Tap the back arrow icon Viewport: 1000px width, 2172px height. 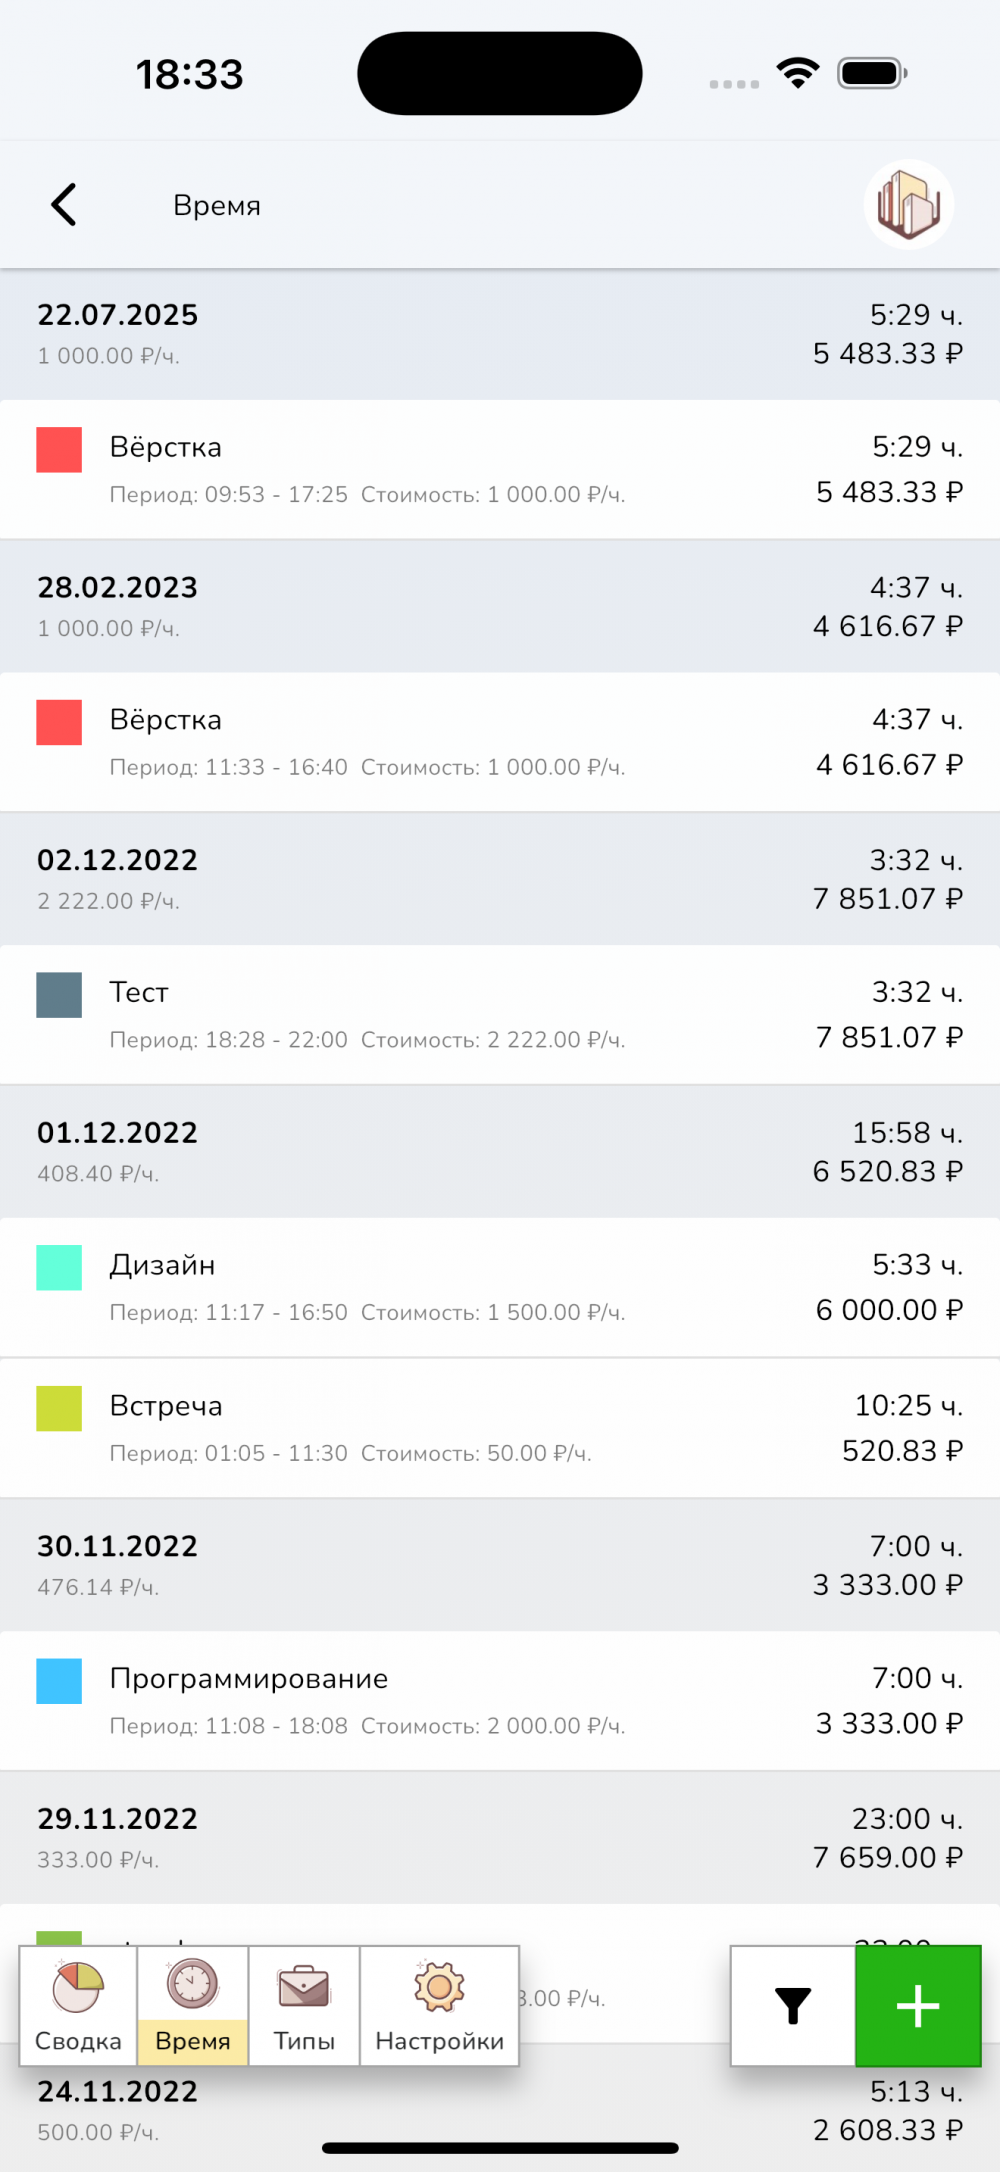(64, 205)
